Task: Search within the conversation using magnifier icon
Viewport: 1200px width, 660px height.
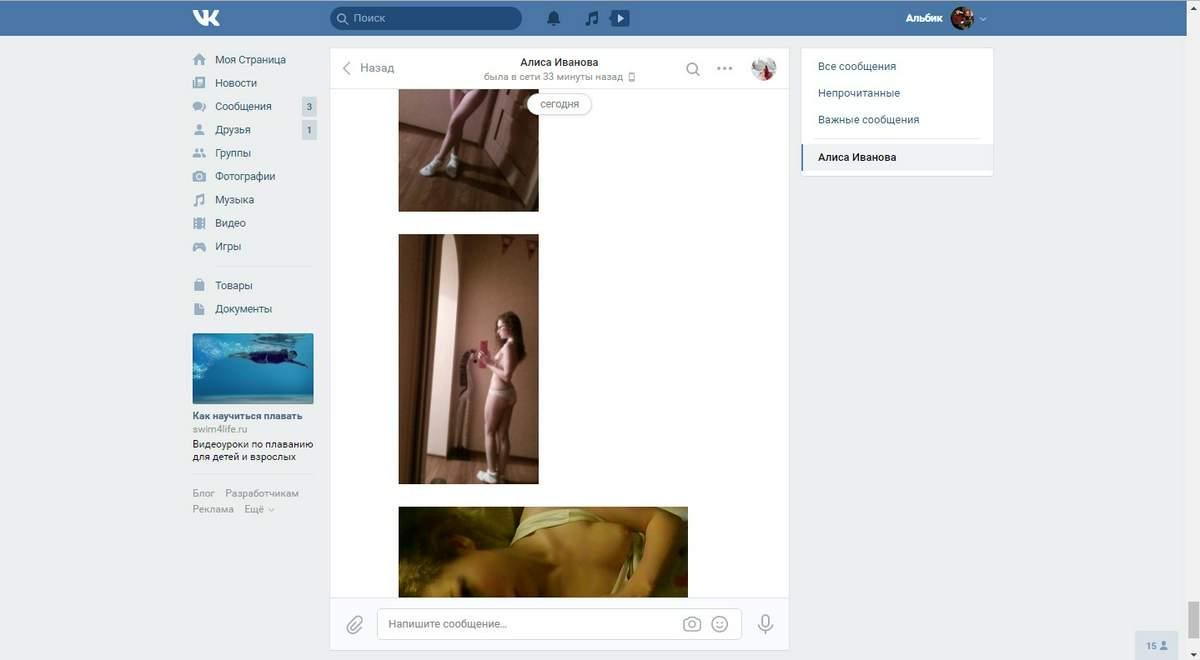Action: (x=693, y=69)
